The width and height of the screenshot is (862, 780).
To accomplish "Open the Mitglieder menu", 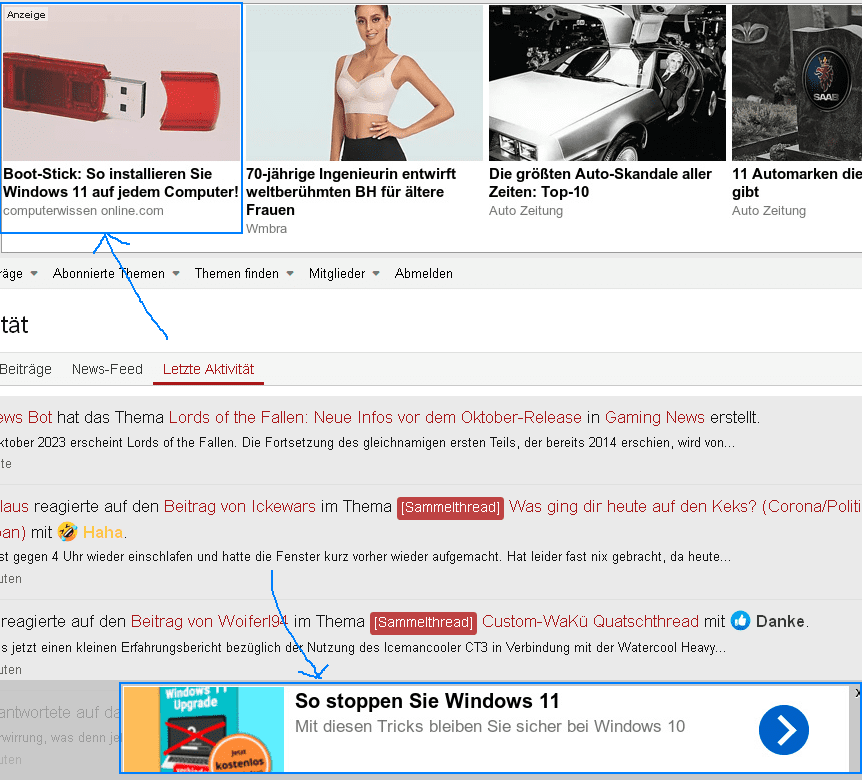I will pos(336,274).
